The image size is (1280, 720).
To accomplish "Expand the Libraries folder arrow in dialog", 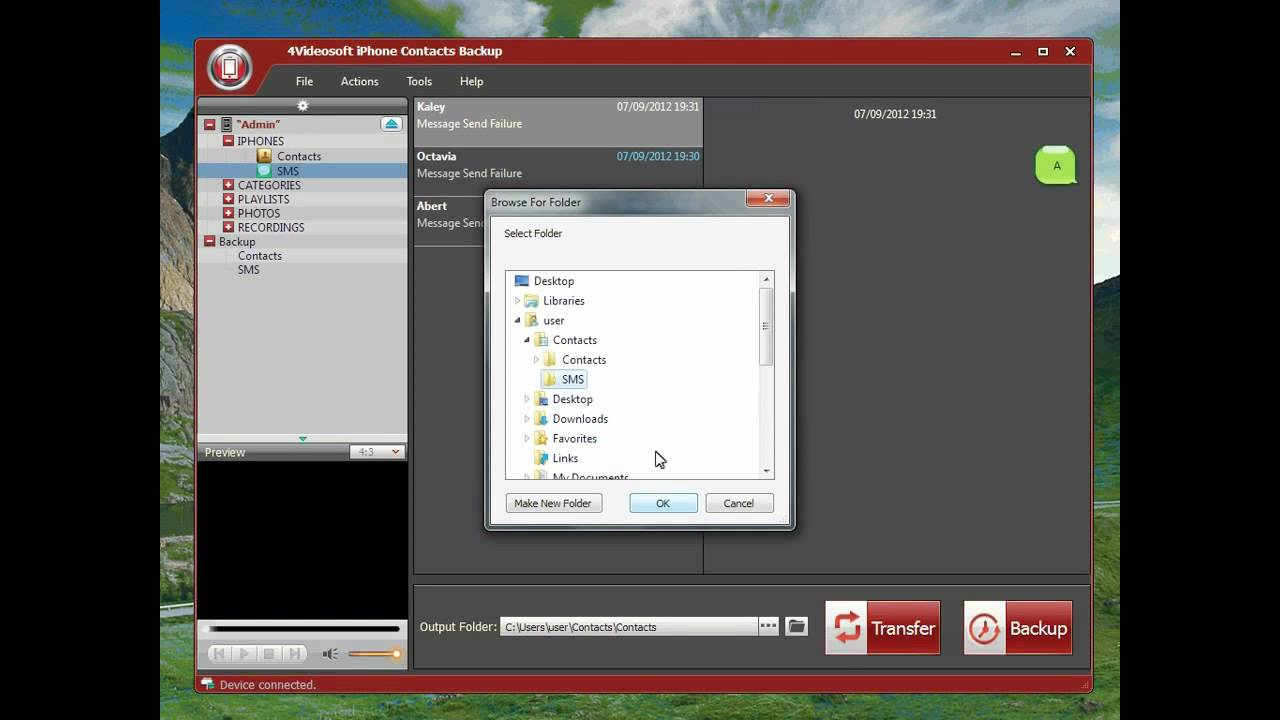I will 518,301.
